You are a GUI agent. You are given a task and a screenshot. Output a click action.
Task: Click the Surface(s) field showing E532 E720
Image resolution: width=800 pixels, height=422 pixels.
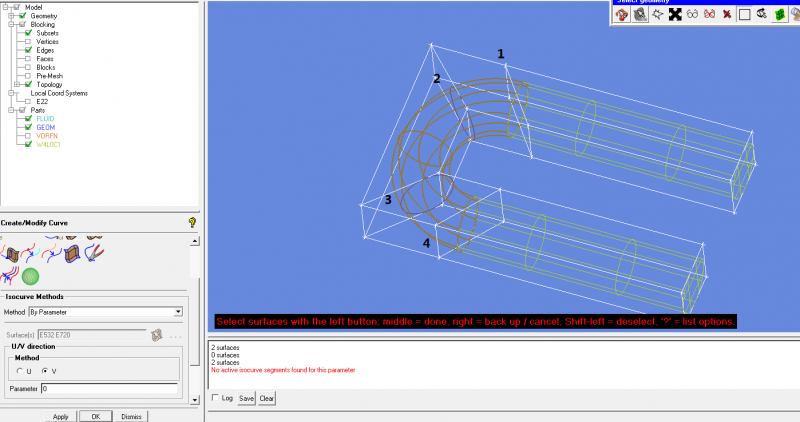(x=92, y=335)
